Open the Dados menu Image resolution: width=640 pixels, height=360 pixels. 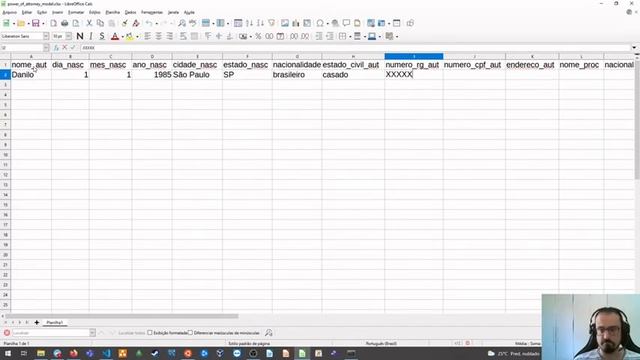[x=130, y=12]
